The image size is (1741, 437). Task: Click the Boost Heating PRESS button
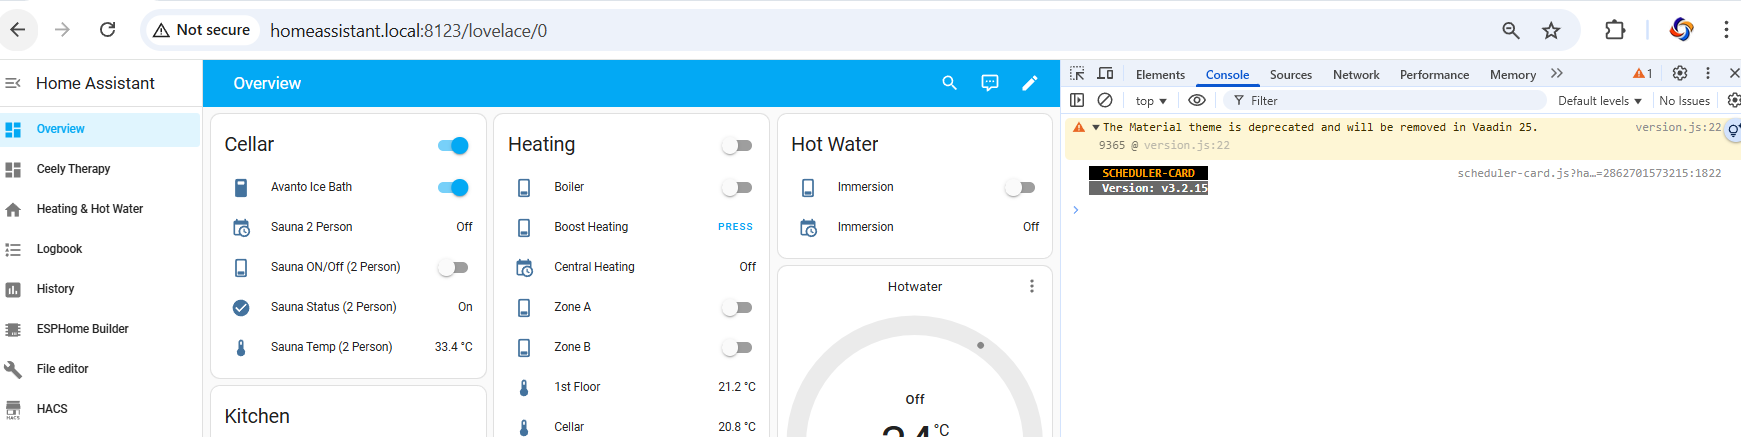[x=735, y=227]
